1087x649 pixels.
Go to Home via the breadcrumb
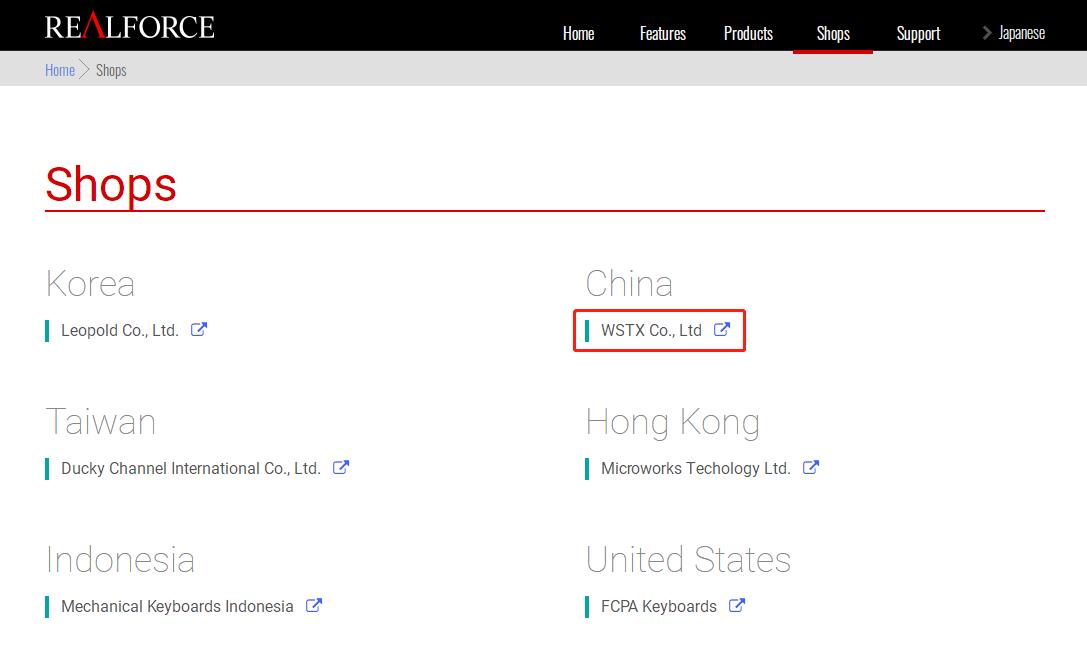click(60, 70)
